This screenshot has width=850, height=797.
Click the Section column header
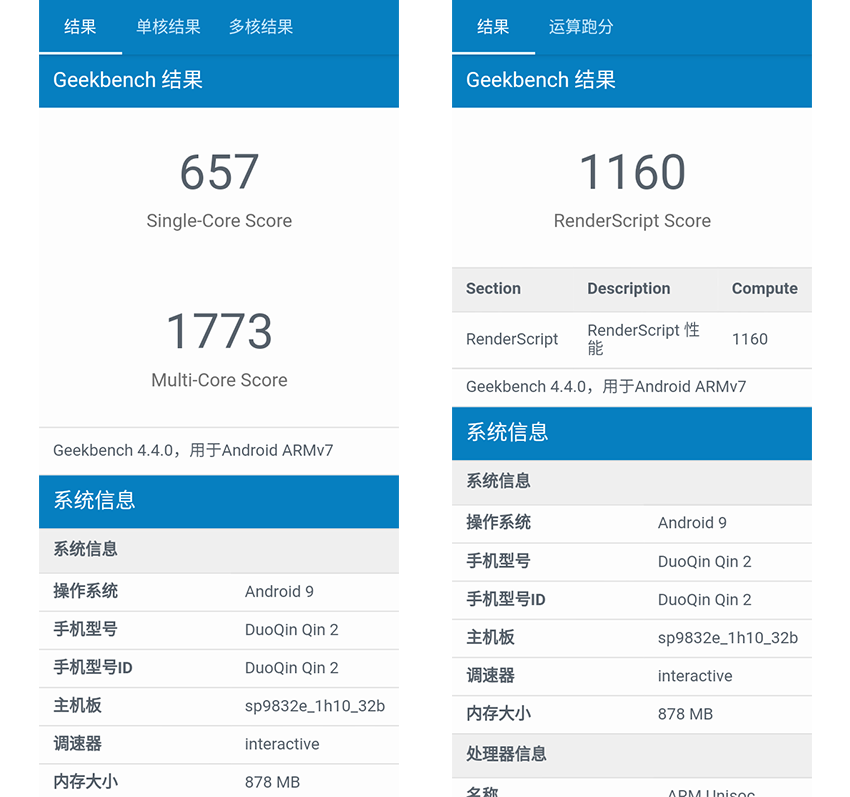(x=493, y=289)
